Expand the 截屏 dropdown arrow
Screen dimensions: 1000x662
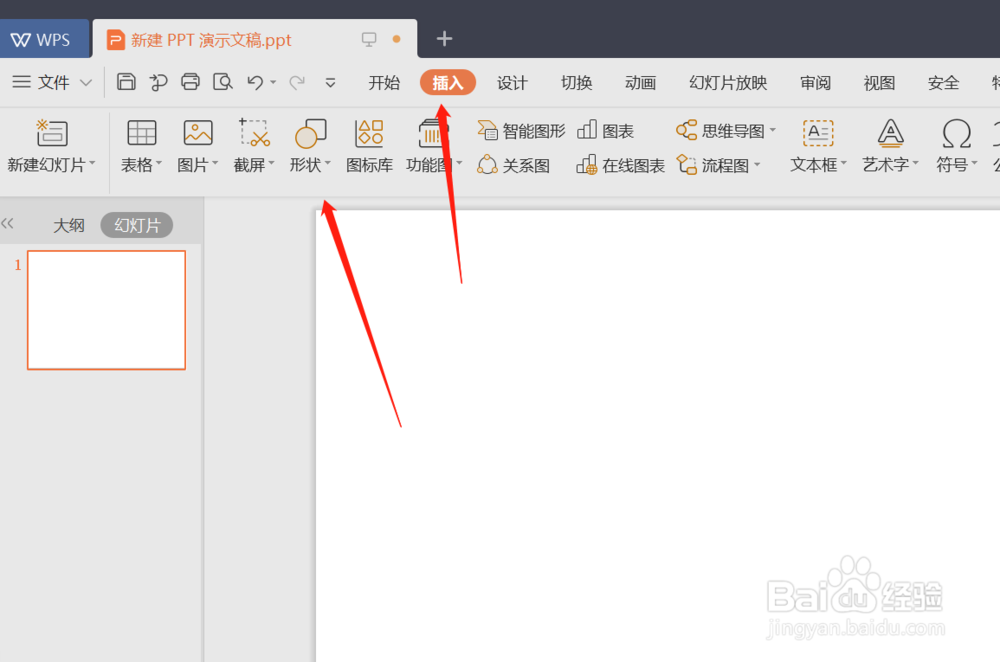271,164
